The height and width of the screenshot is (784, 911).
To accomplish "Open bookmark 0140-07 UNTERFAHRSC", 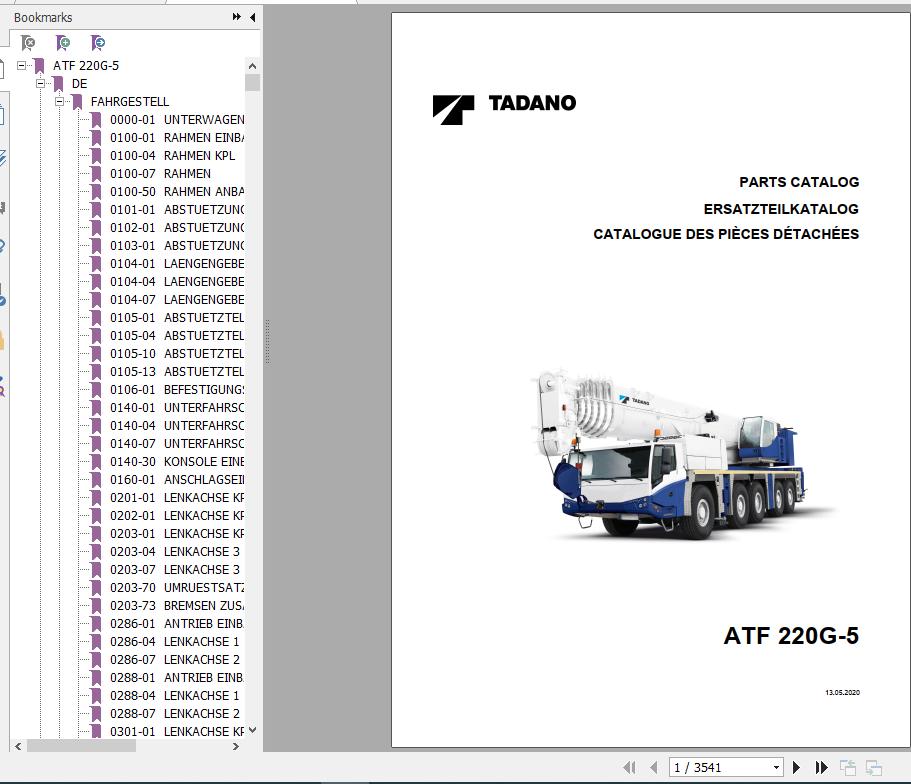I will (x=177, y=444).
